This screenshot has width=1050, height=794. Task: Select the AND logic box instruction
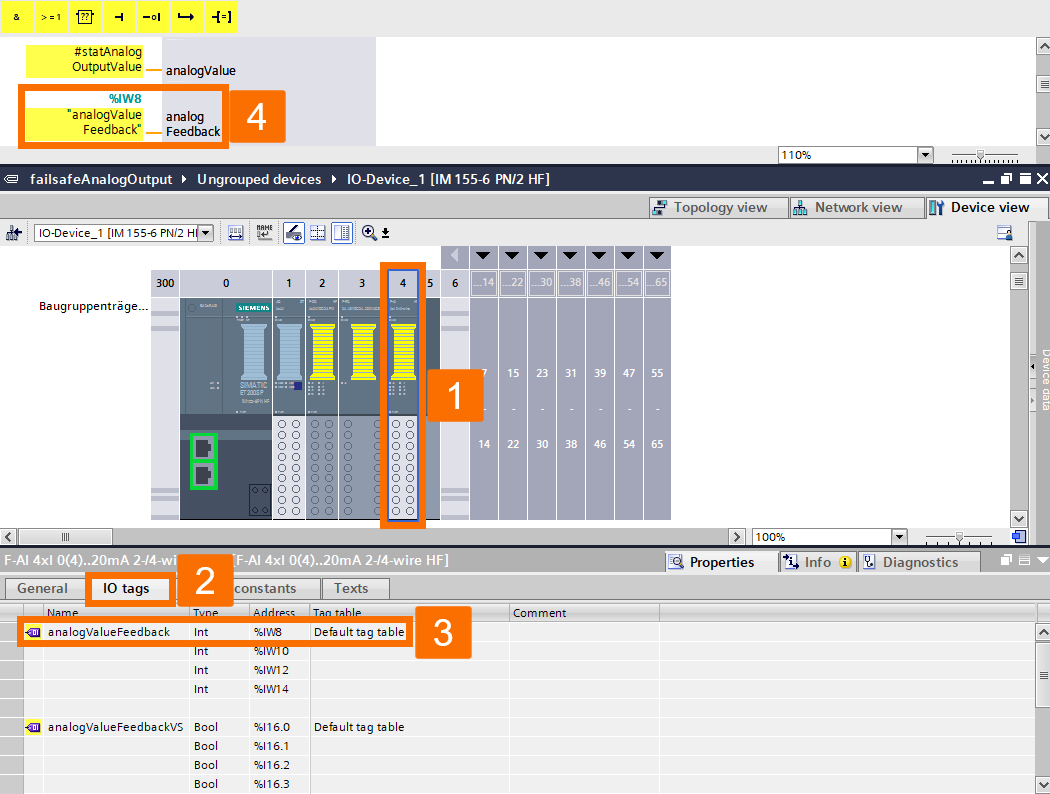point(16,16)
